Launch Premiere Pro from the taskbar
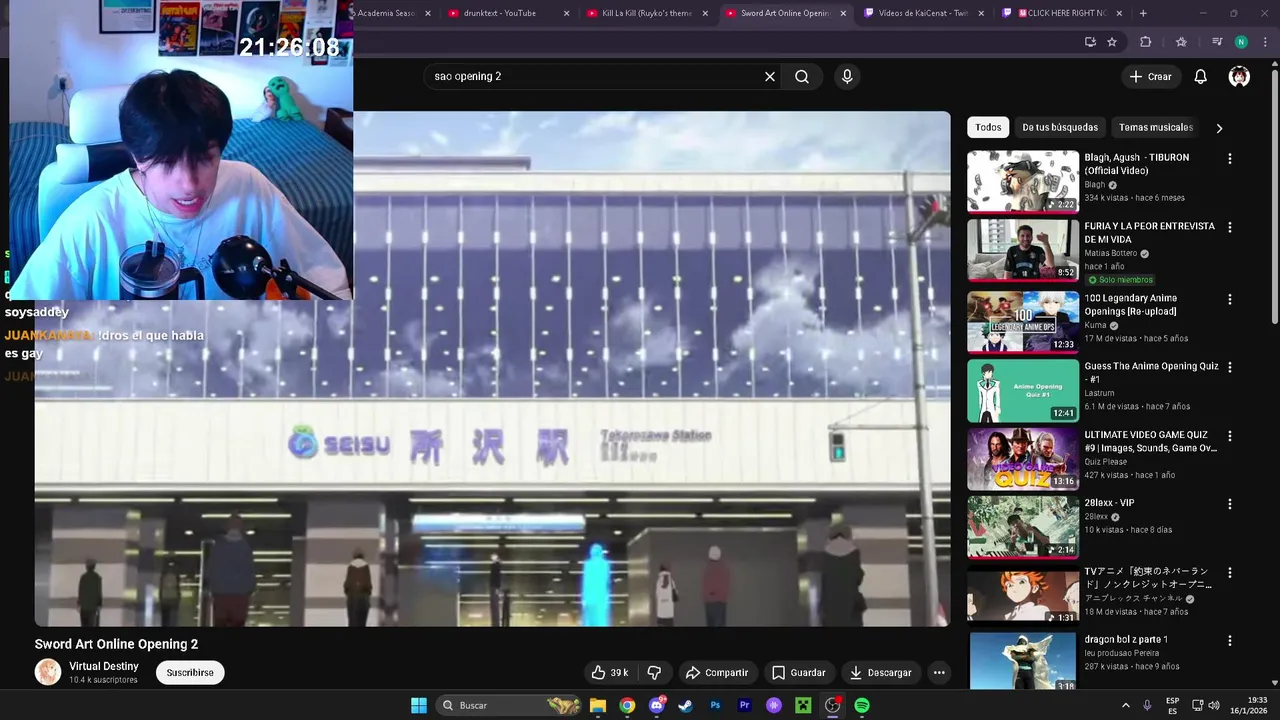This screenshot has width=1280, height=720. tap(745, 705)
